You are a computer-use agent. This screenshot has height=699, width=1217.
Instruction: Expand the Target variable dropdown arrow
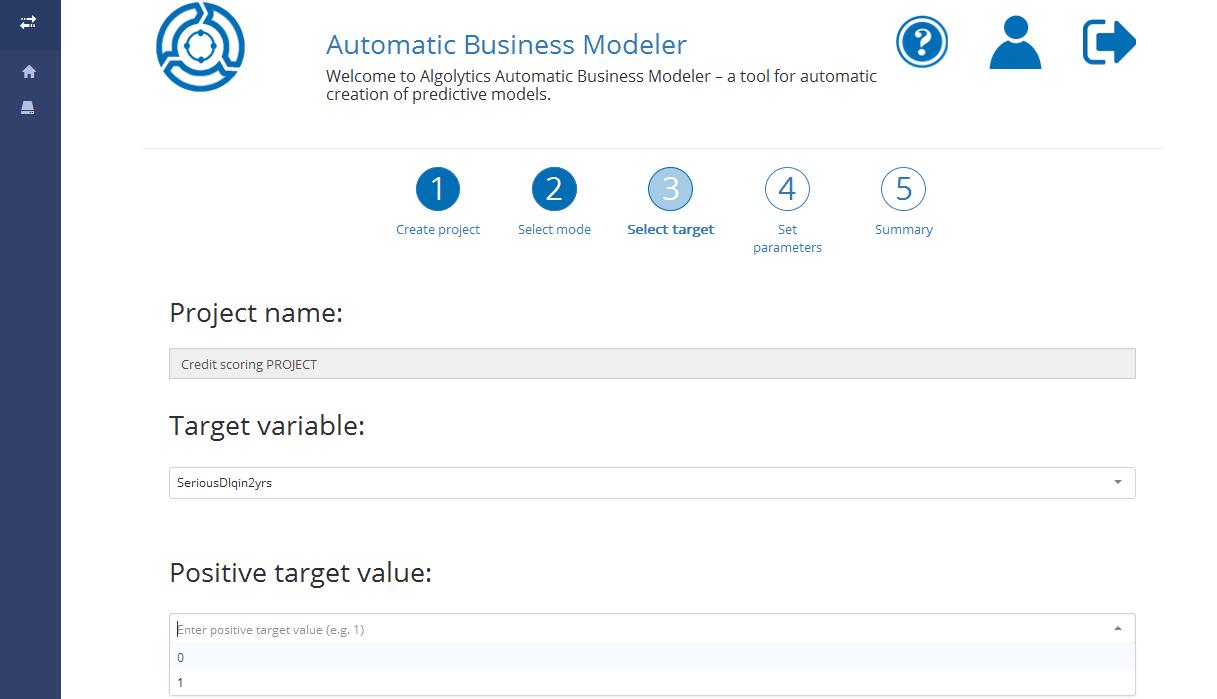tap(1117, 483)
